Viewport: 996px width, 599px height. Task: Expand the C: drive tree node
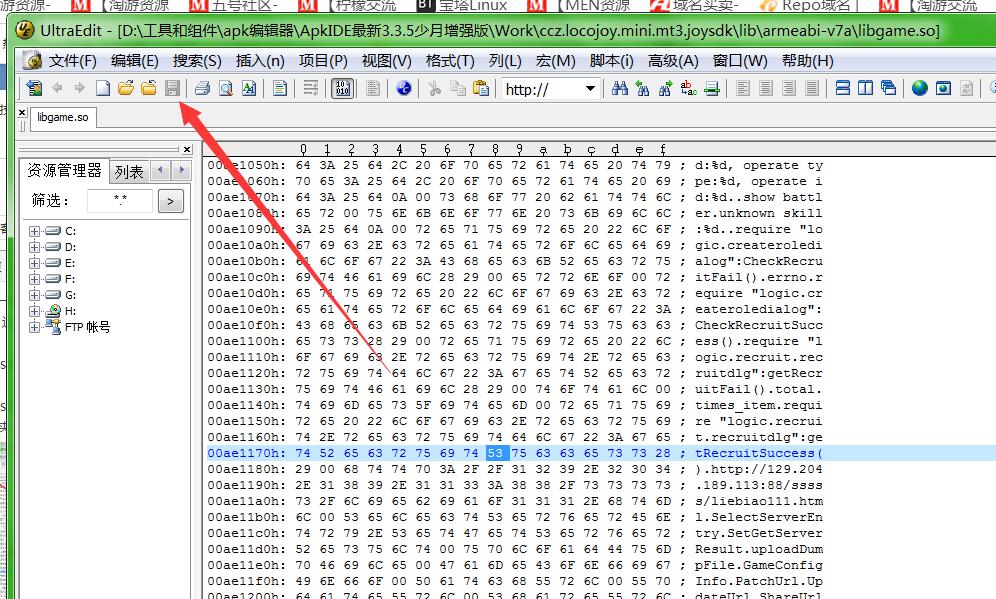click(x=35, y=231)
